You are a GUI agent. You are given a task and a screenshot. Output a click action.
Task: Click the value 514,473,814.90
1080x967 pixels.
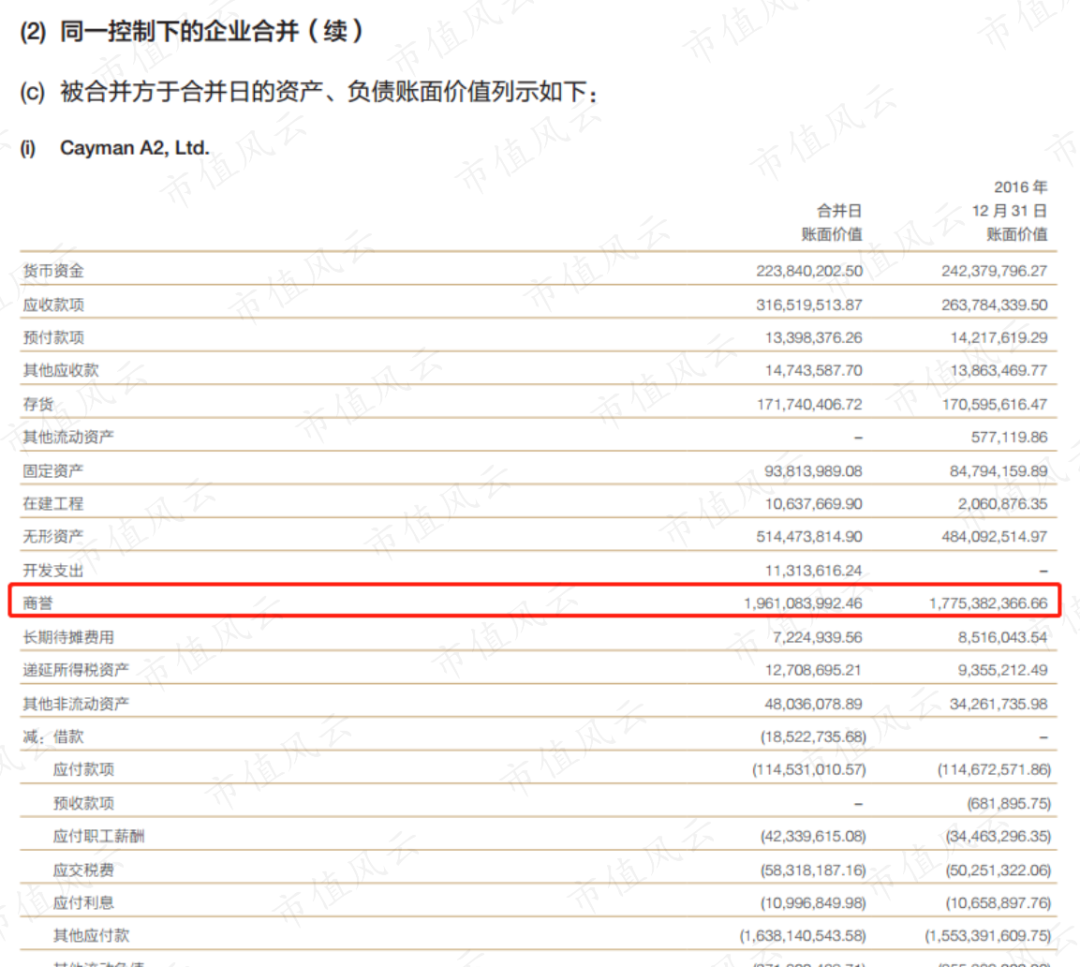(809, 537)
